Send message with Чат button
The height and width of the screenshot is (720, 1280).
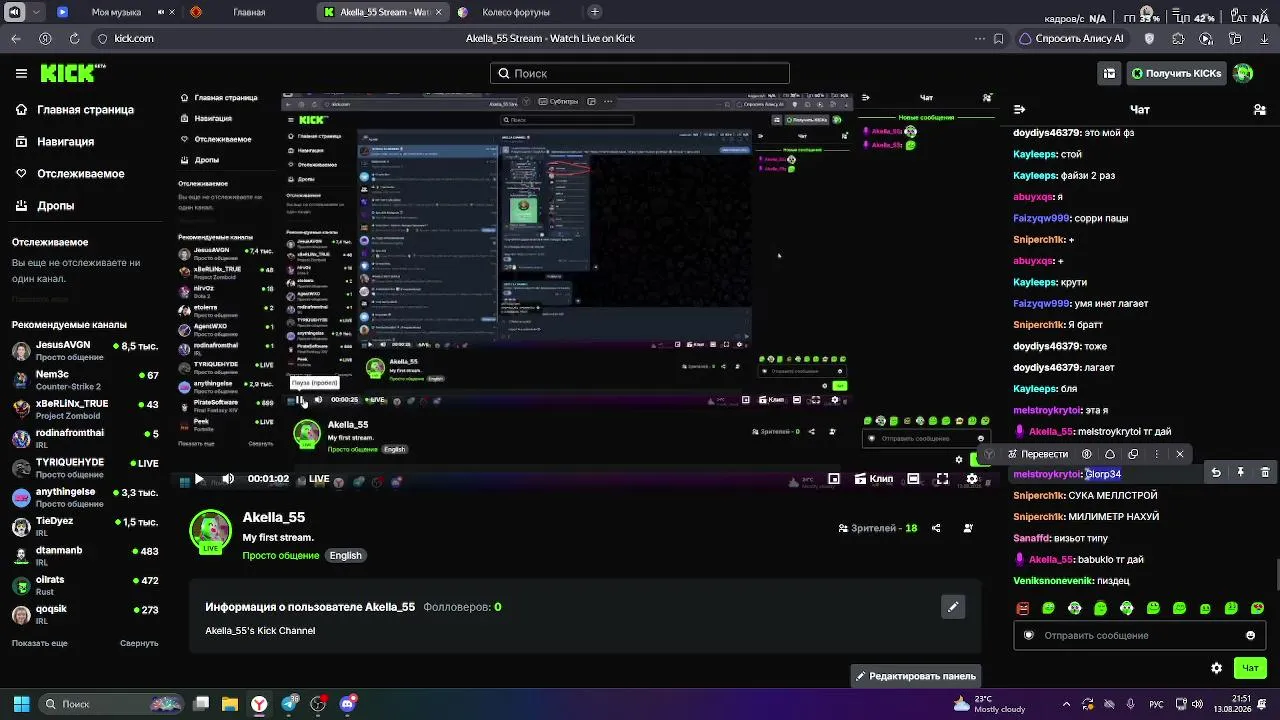[1250, 668]
